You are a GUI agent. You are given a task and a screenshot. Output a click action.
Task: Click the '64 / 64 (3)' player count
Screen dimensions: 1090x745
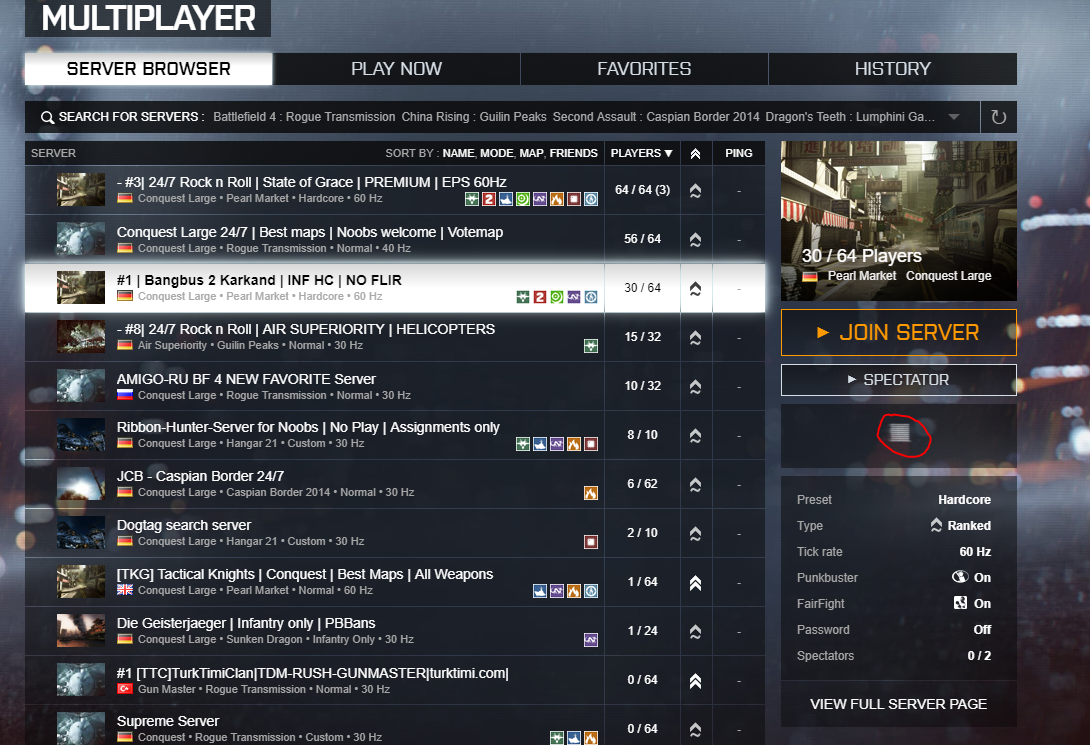[642, 190]
